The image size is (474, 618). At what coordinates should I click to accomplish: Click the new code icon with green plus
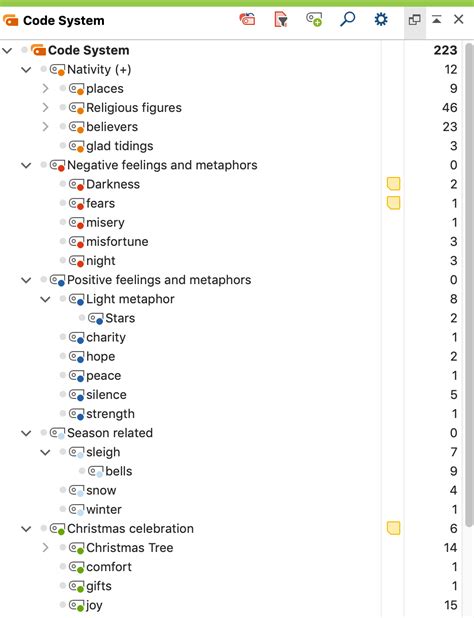314,19
